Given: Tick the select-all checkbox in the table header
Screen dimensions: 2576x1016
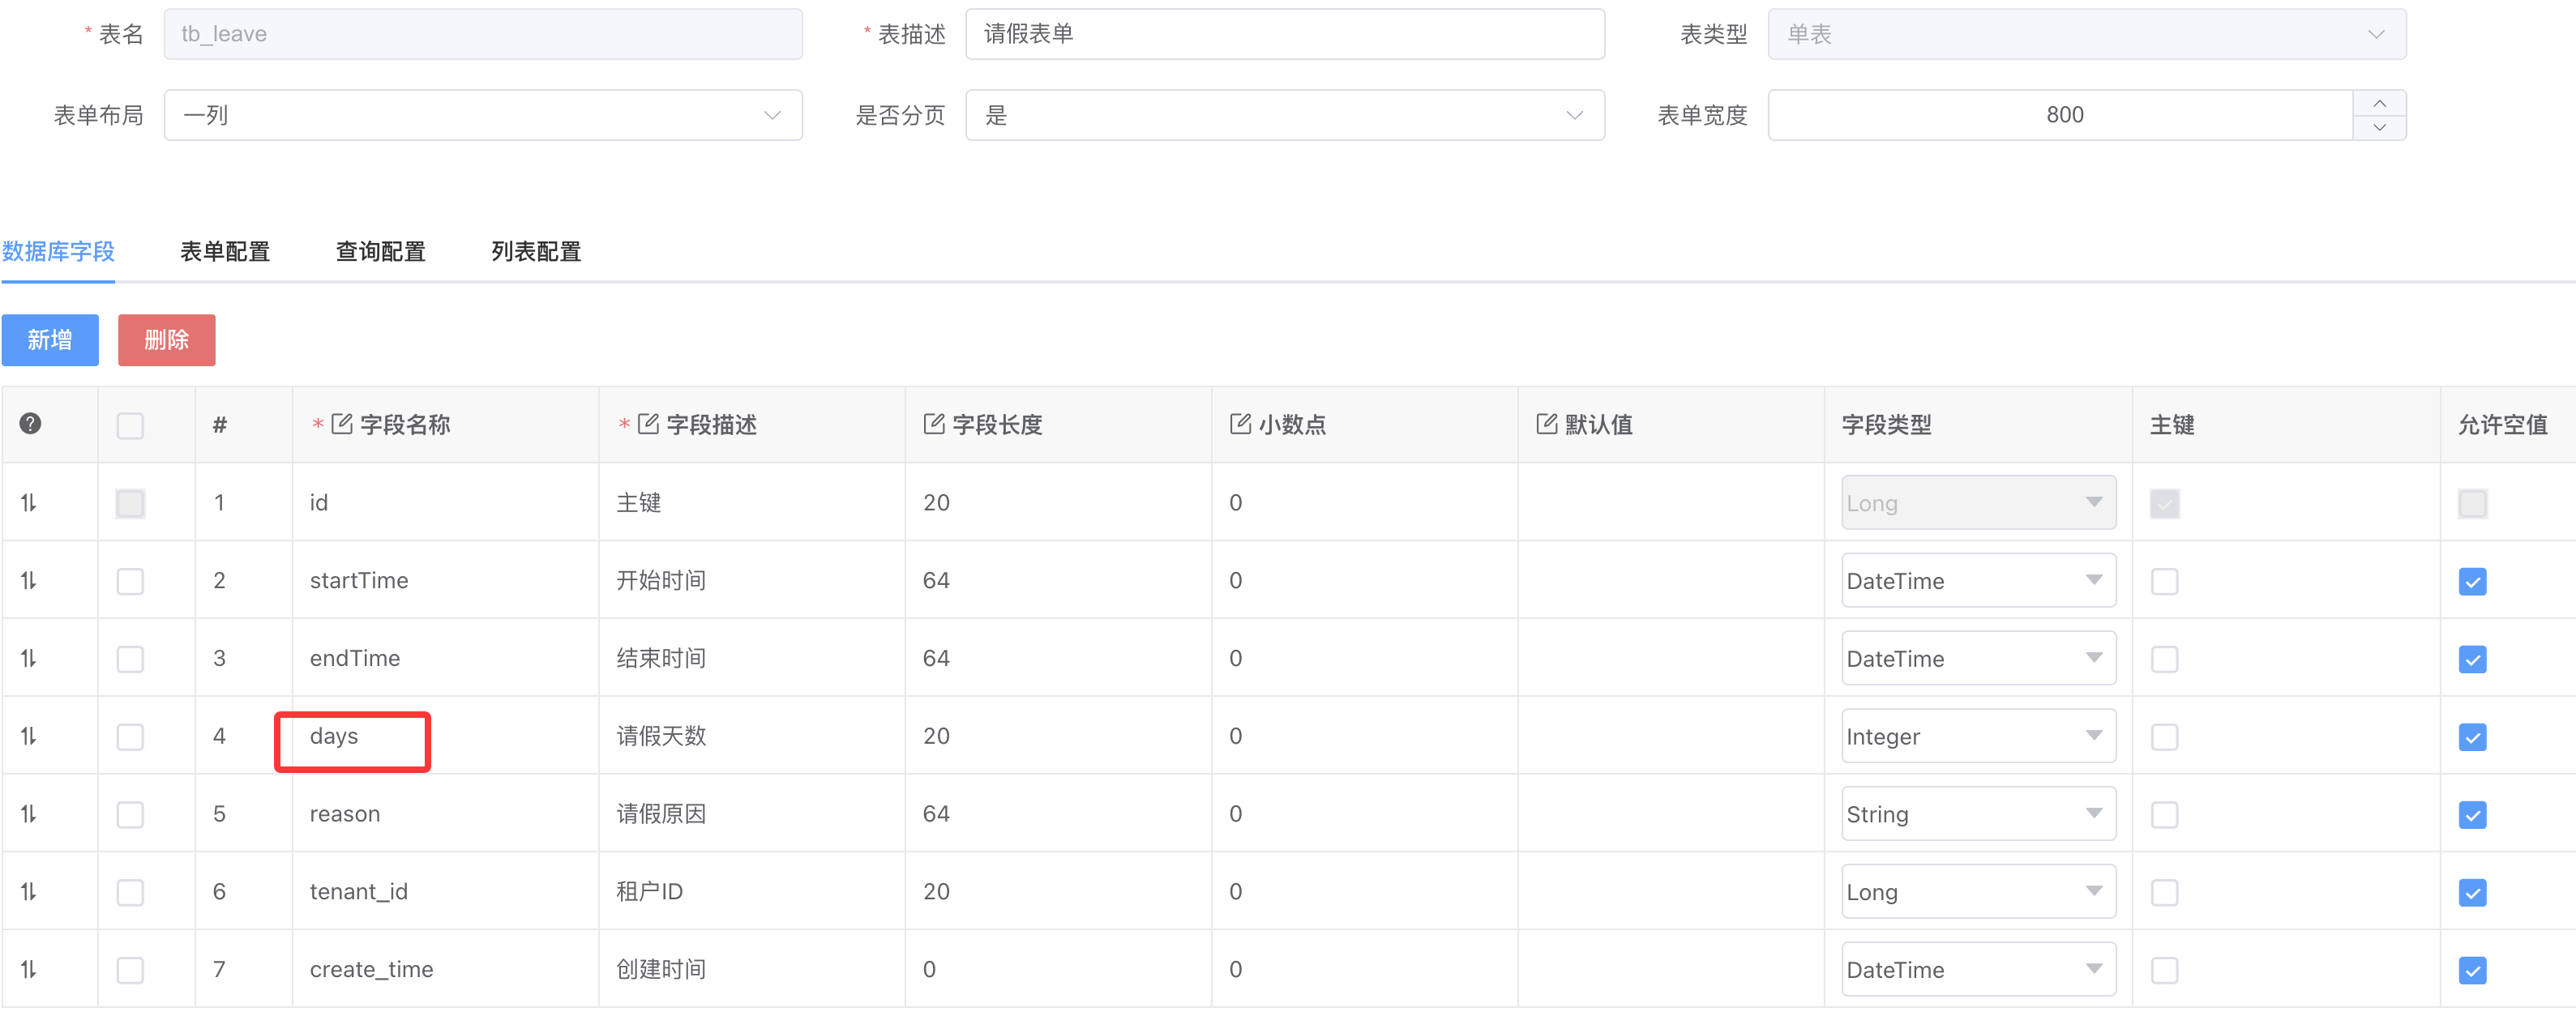Looking at the screenshot, I should (x=130, y=426).
